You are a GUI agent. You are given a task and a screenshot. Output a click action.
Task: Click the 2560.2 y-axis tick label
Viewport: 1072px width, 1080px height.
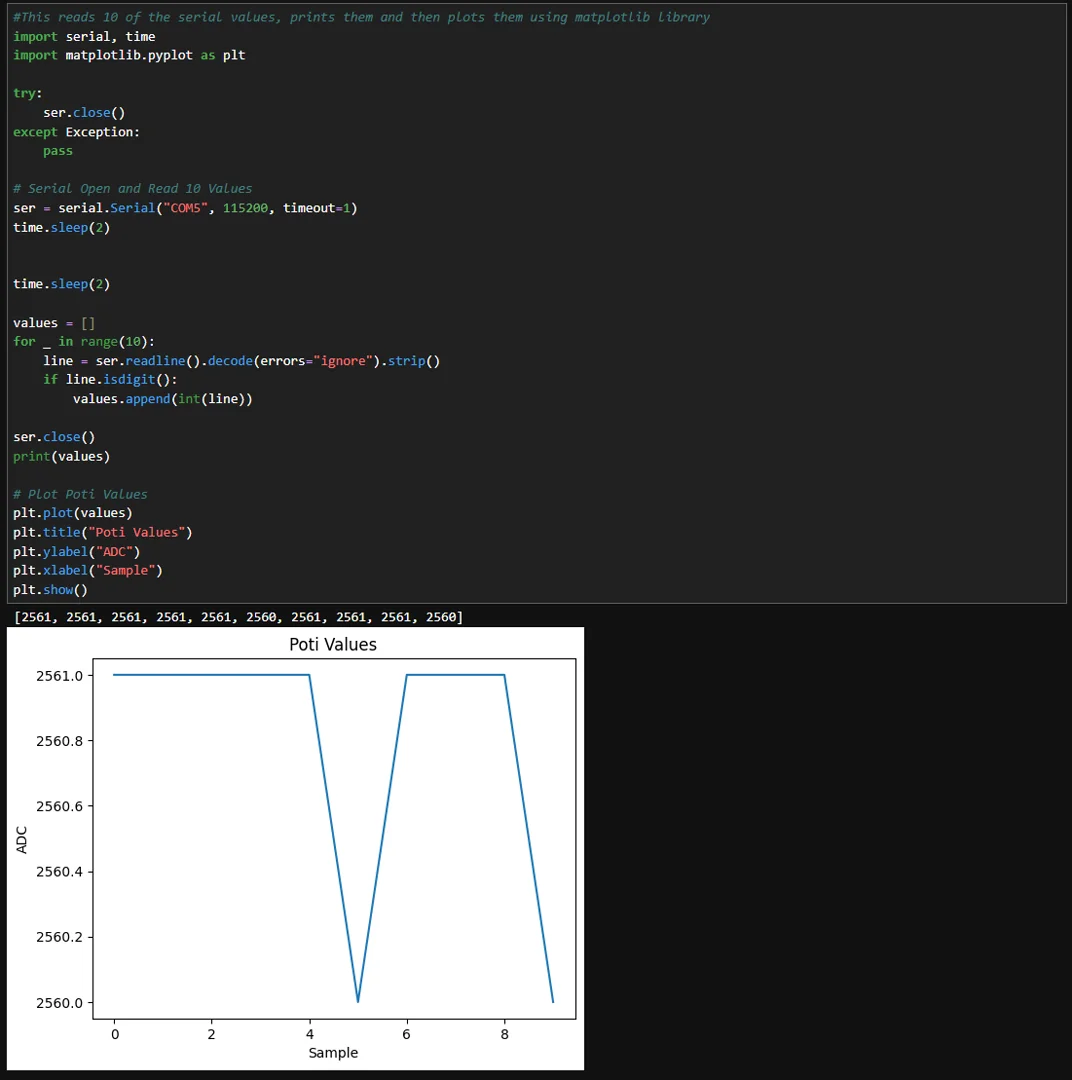(59, 937)
